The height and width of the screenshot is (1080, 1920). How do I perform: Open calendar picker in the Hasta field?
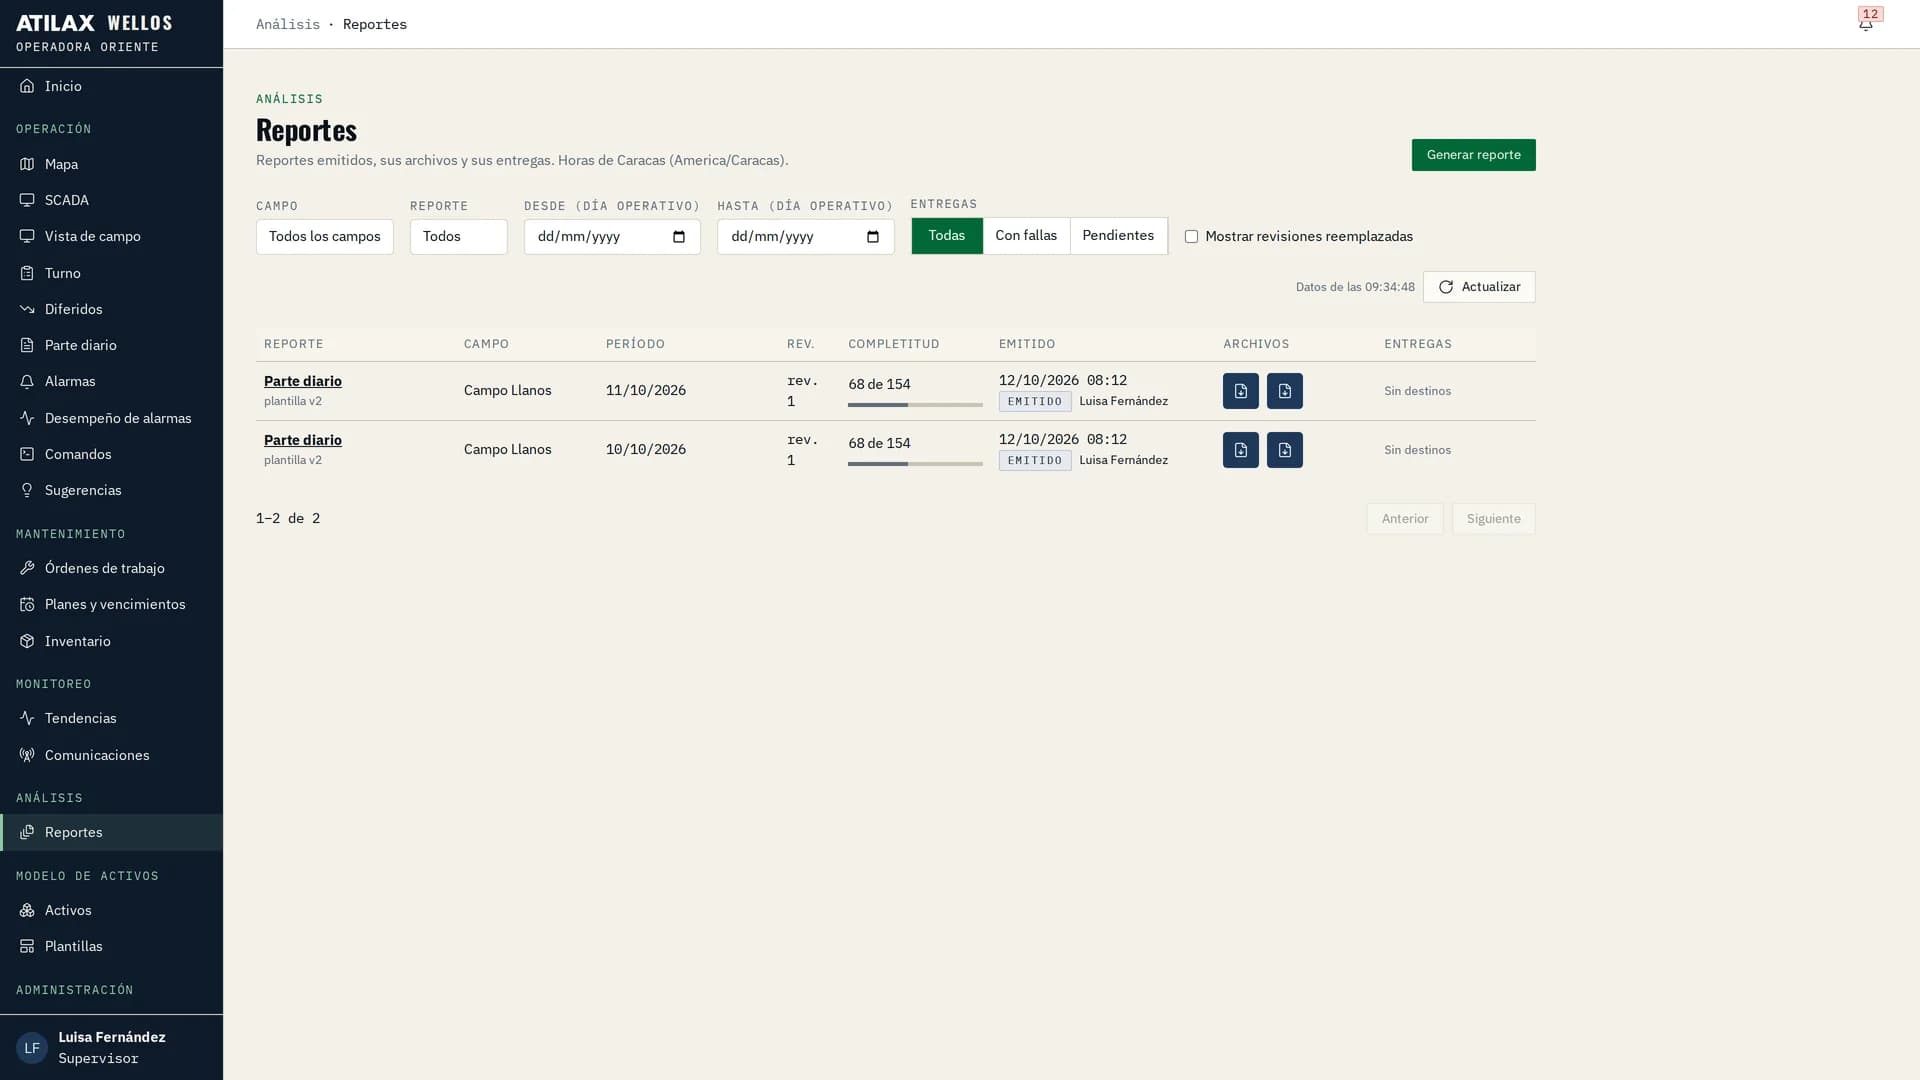click(873, 237)
